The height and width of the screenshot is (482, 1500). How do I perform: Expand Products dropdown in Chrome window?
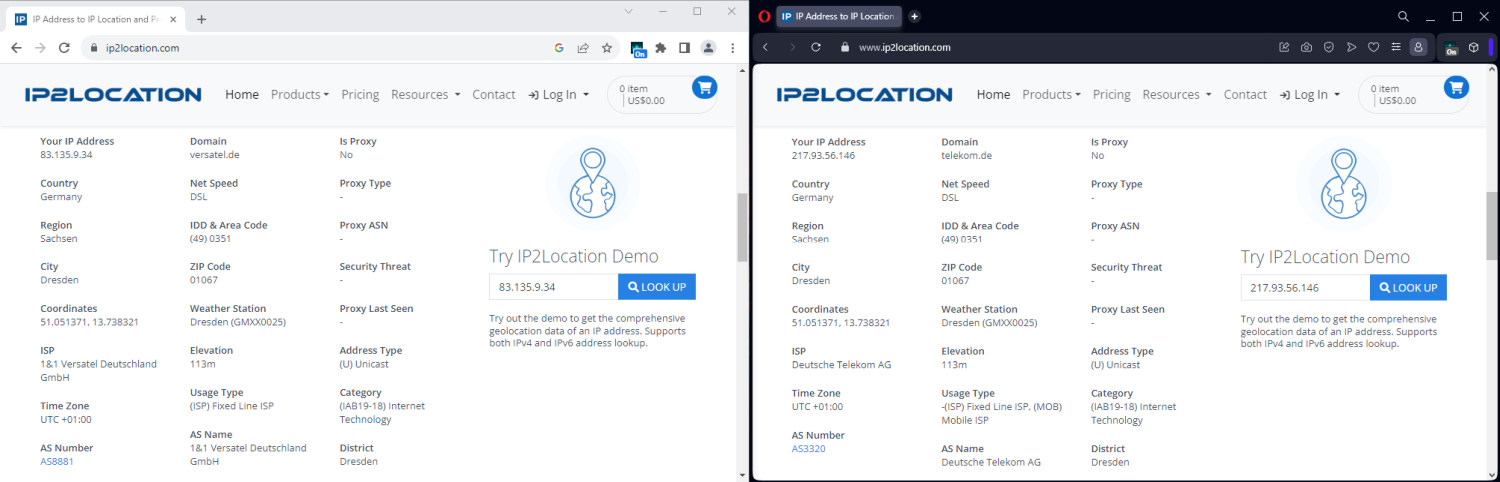[x=300, y=94]
